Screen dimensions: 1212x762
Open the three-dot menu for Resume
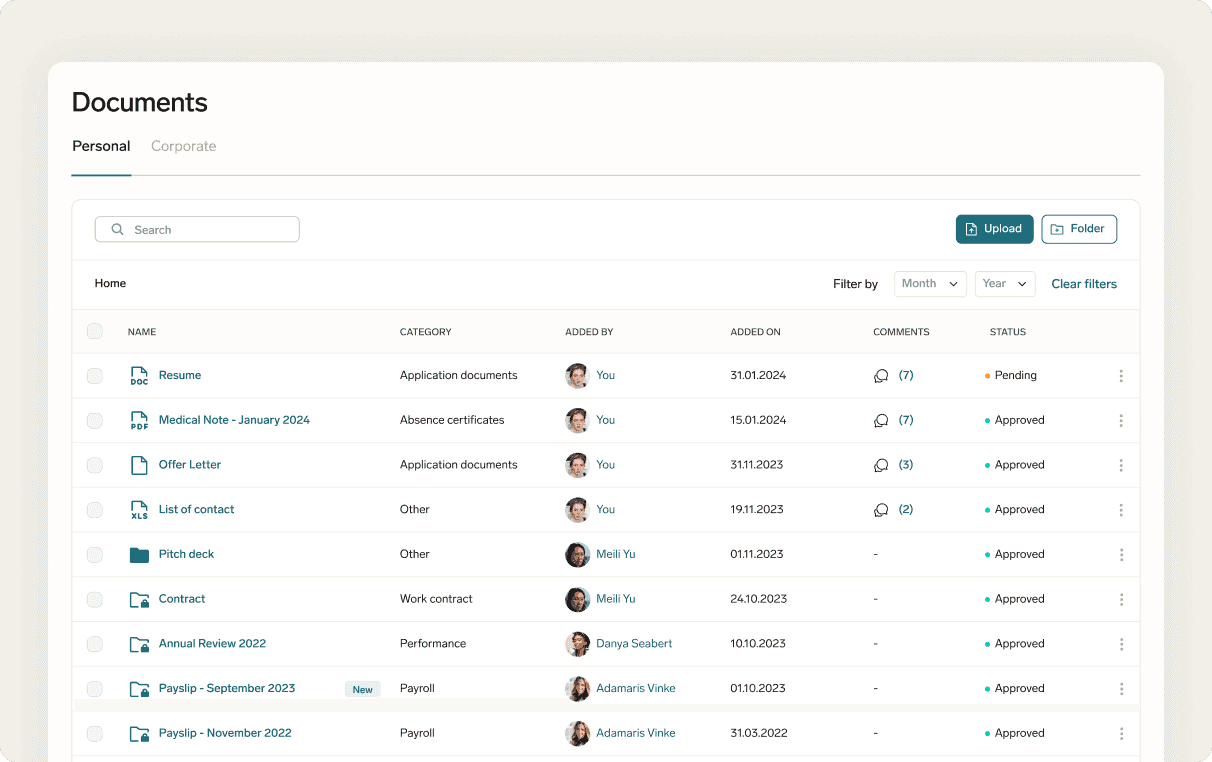[1121, 376]
